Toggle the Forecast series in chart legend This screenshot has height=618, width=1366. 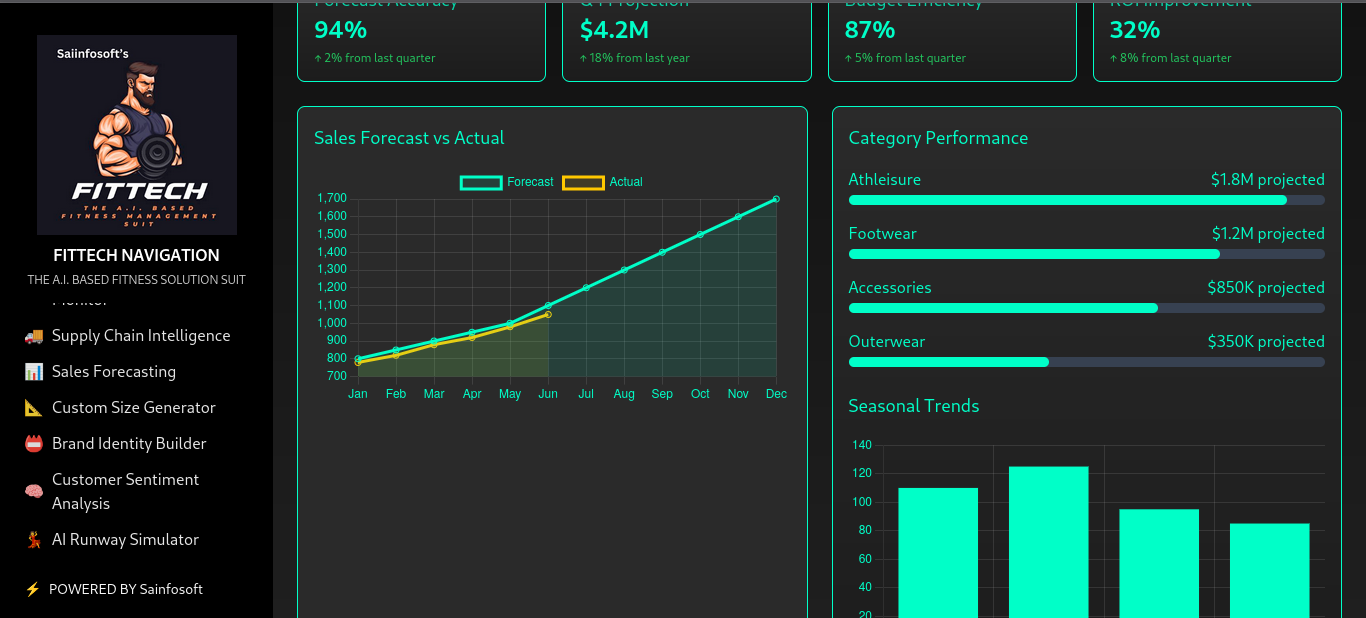pos(506,182)
